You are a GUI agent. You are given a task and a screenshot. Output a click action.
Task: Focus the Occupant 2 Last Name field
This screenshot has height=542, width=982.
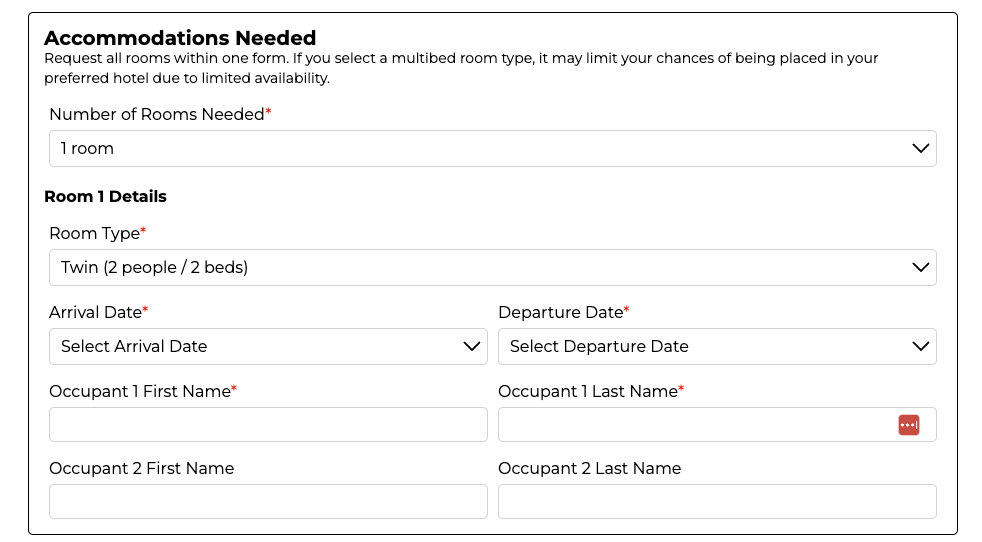point(717,501)
